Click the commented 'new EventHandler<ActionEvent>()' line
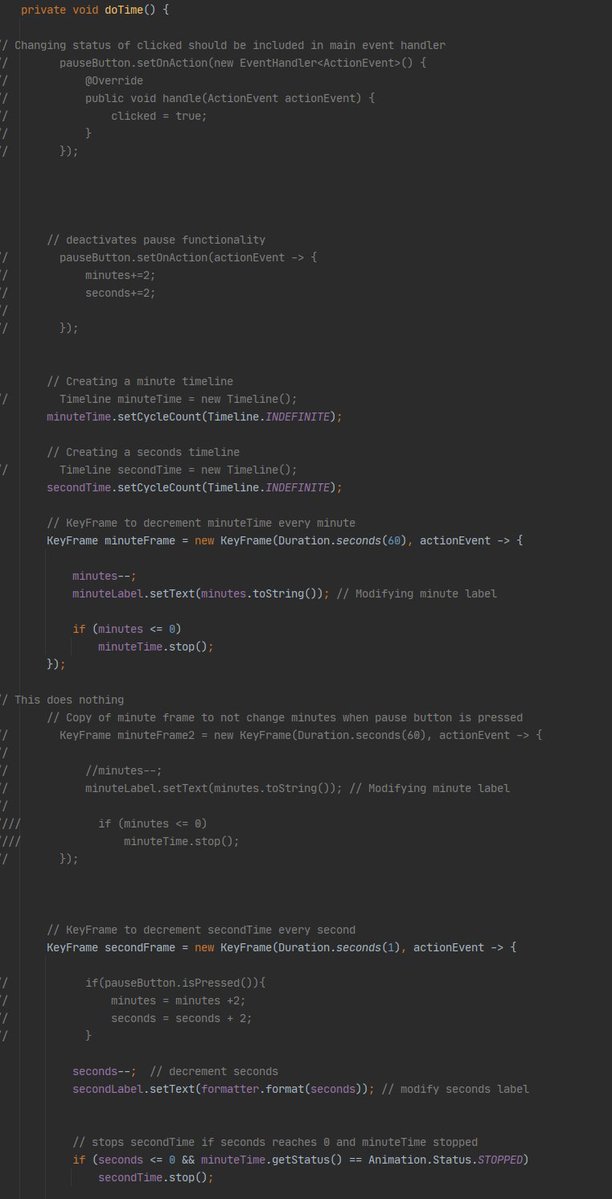Image resolution: width=612 pixels, height=1199 pixels. [243, 63]
